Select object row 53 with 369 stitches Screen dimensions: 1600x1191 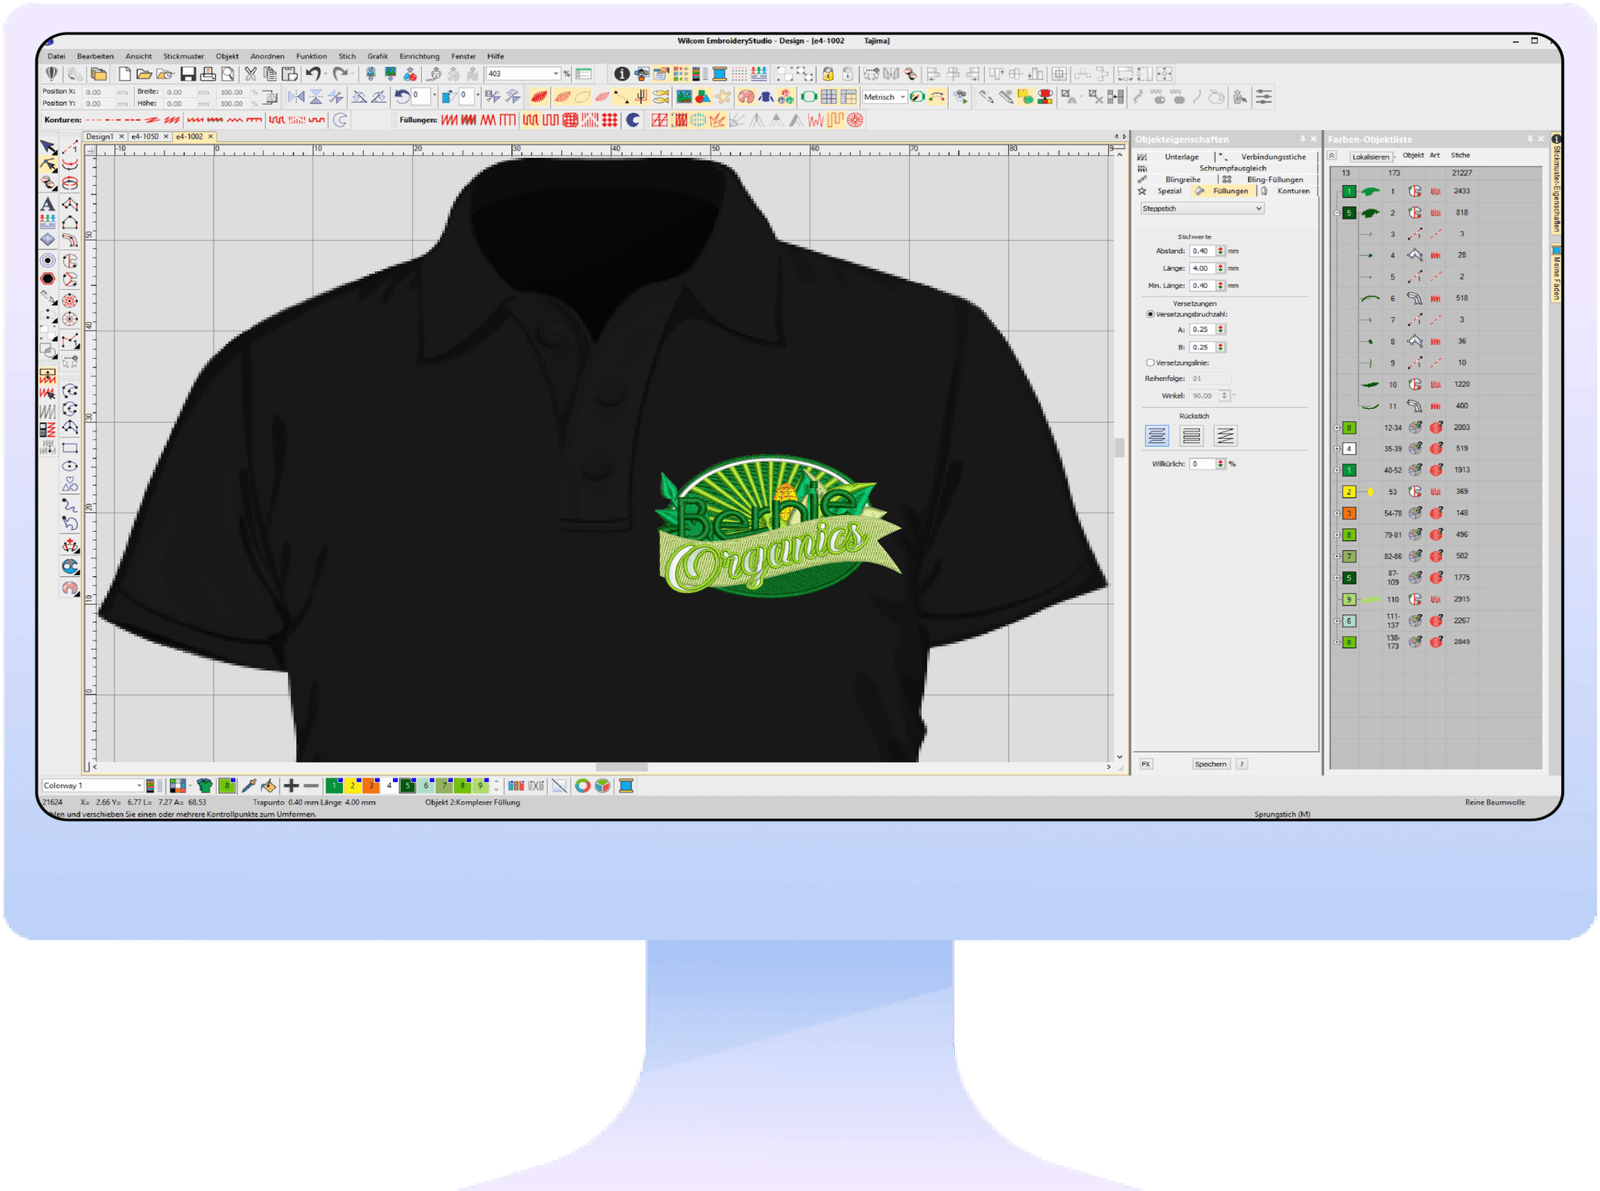tap(1434, 492)
